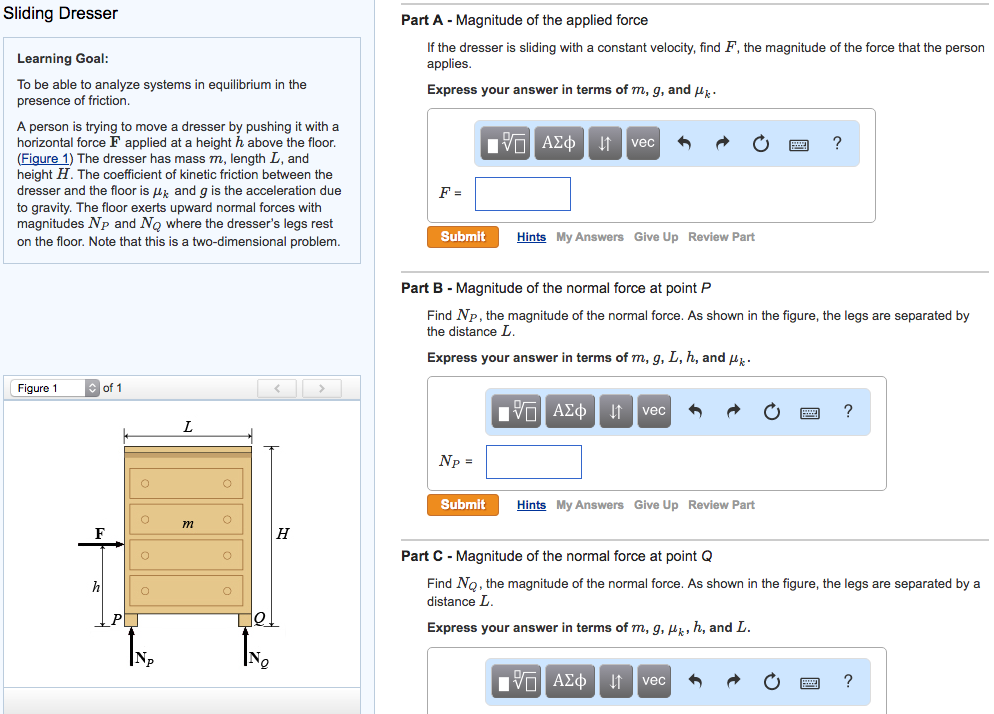Click the N_P answer input field
This screenshot has height=714, width=994.
[534, 462]
